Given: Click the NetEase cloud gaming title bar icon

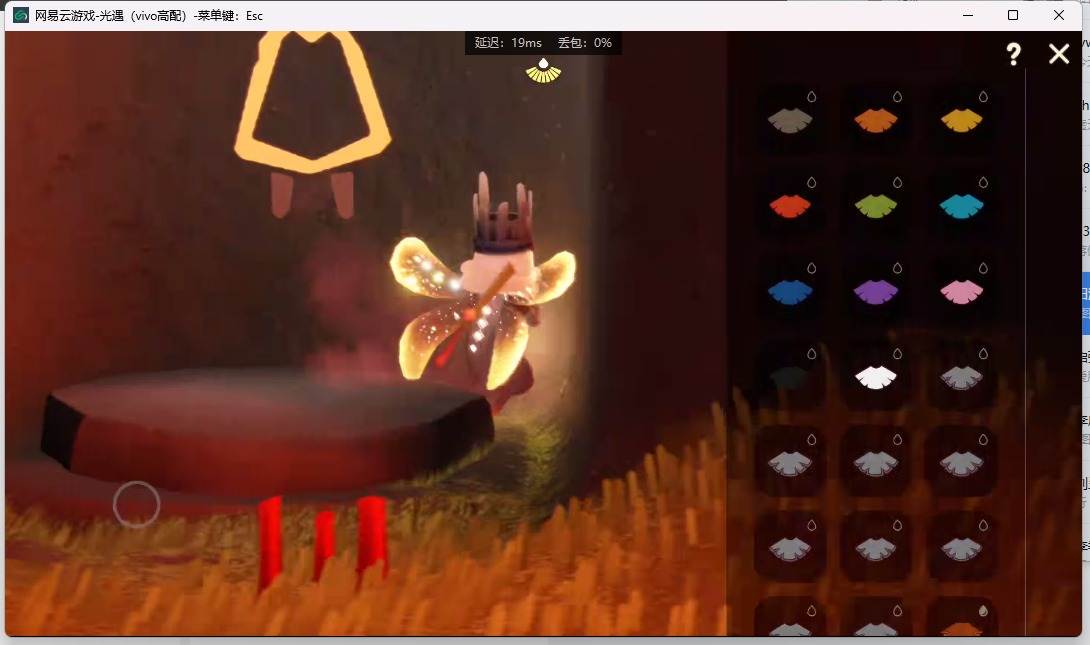Looking at the screenshot, I should 21,15.
